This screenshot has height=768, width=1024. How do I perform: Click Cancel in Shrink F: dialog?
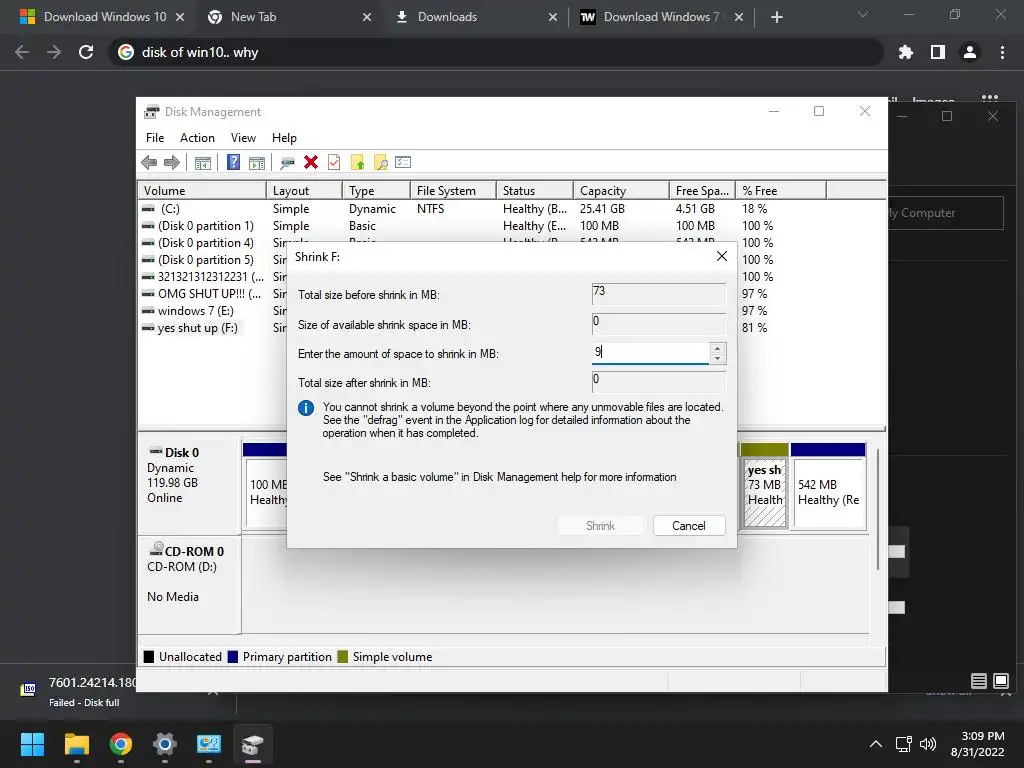689,526
